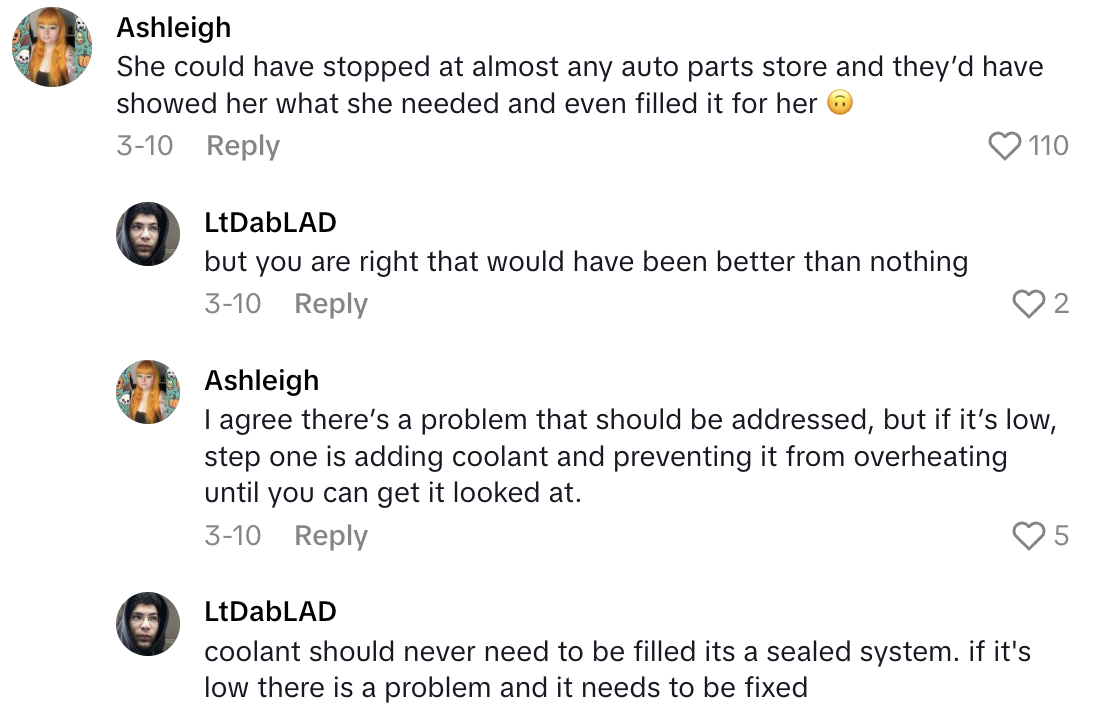
Task: Click the 3-10 date on the top comment
Action: click(x=145, y=146)
